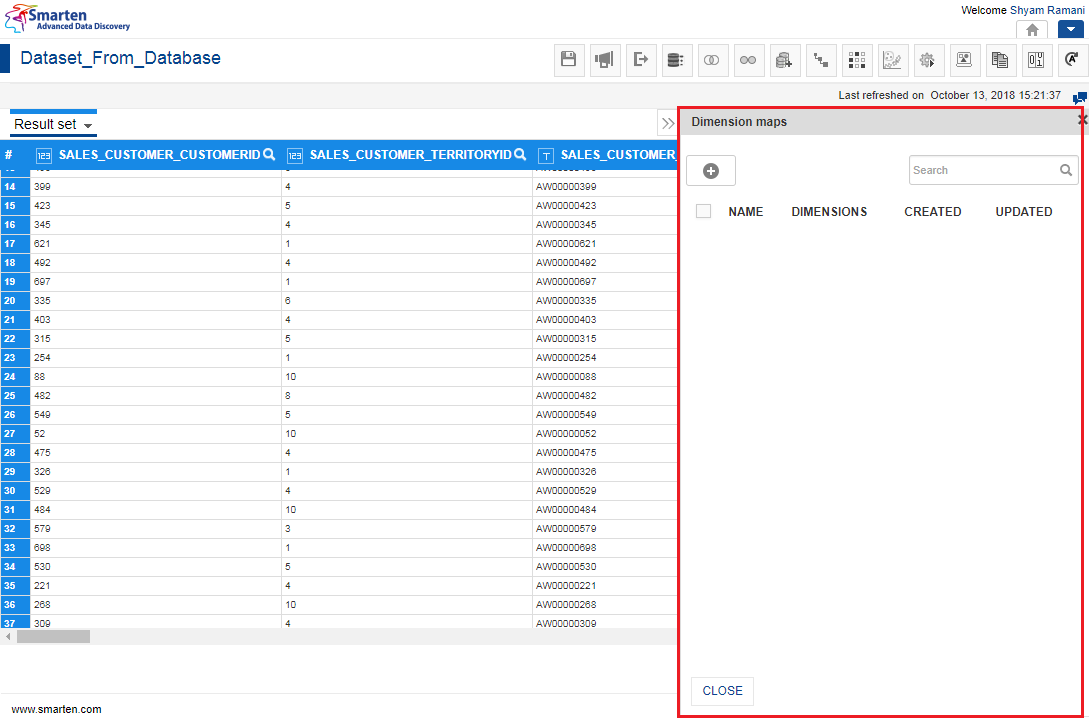Viewport: 1089px width, 720px height.
Task: Click the CREATED column header
Action: click(933, 212)
